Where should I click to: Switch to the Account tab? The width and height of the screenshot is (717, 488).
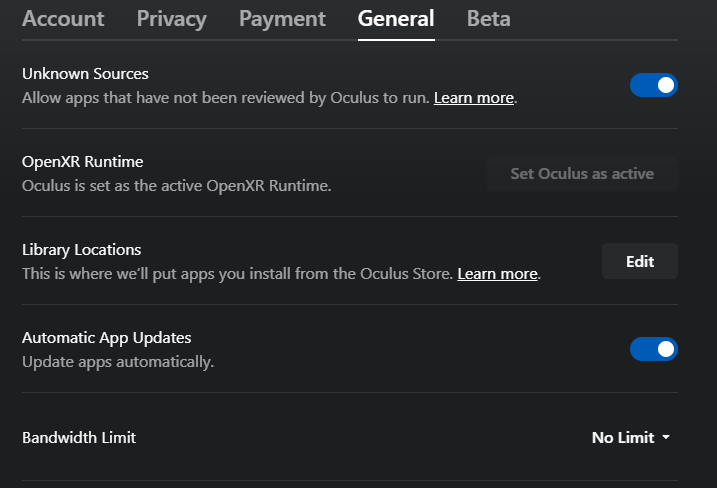tap(63, 19)
